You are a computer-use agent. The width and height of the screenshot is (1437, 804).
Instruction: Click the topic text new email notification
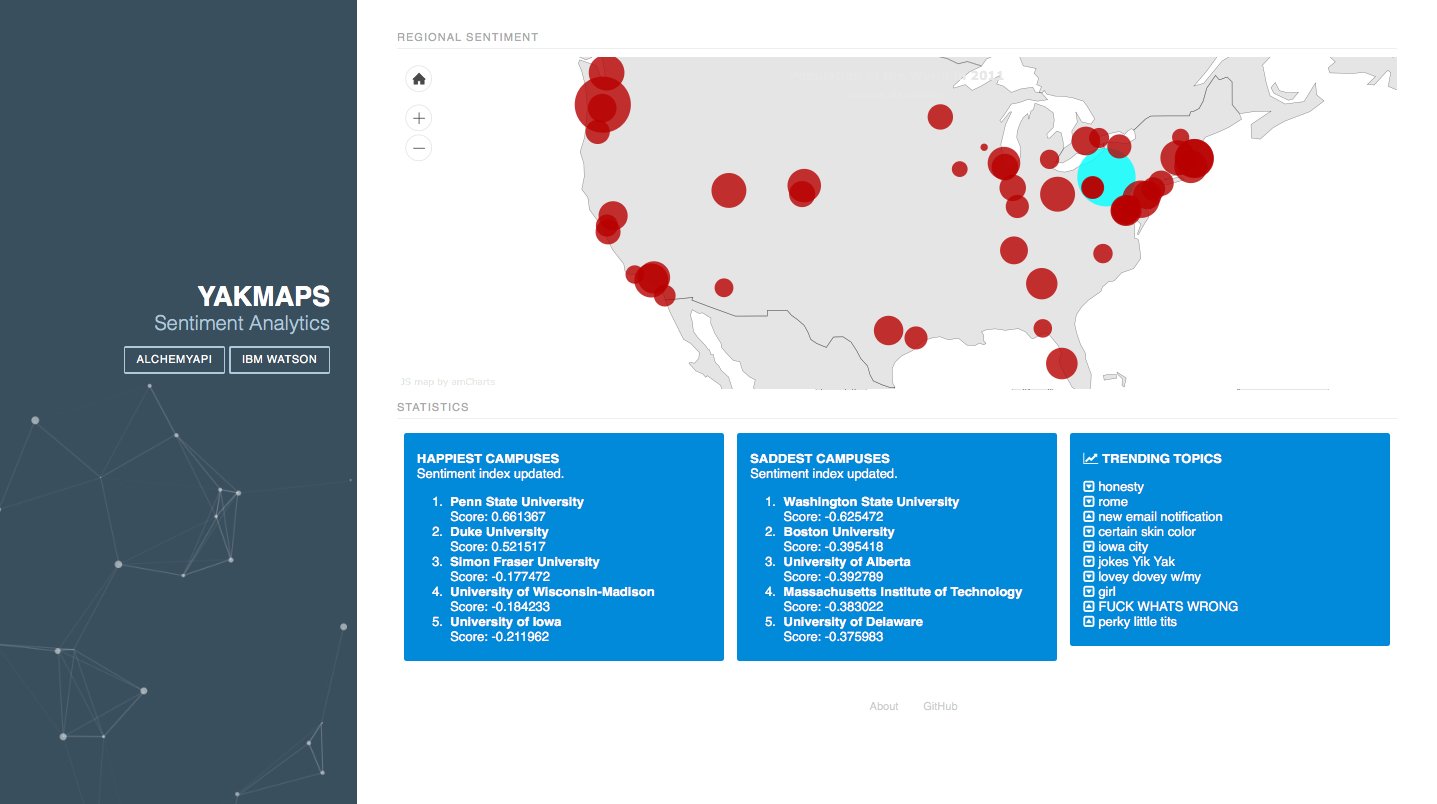click(1160, 517)
